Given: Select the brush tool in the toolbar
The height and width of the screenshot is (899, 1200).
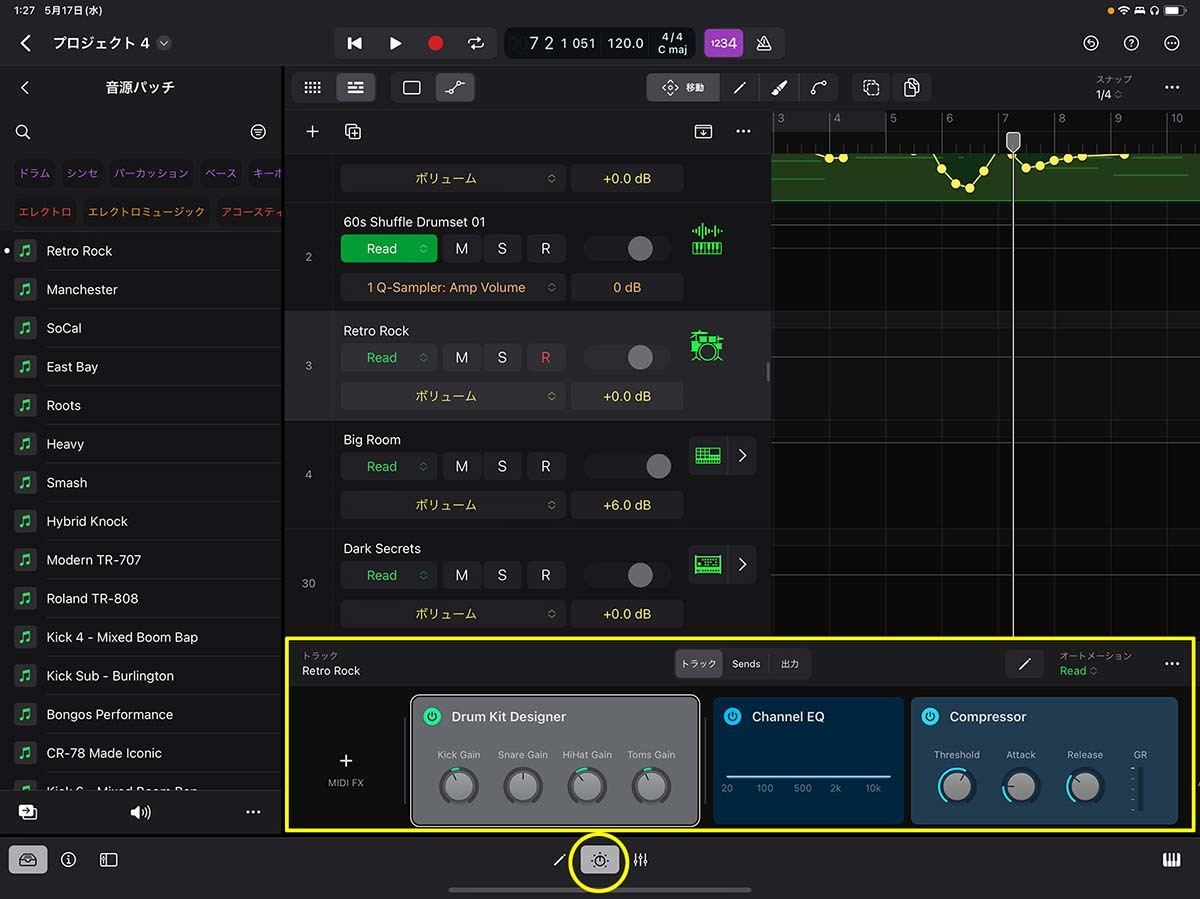Looking at the screenshot, I should (x=779, y=88).
